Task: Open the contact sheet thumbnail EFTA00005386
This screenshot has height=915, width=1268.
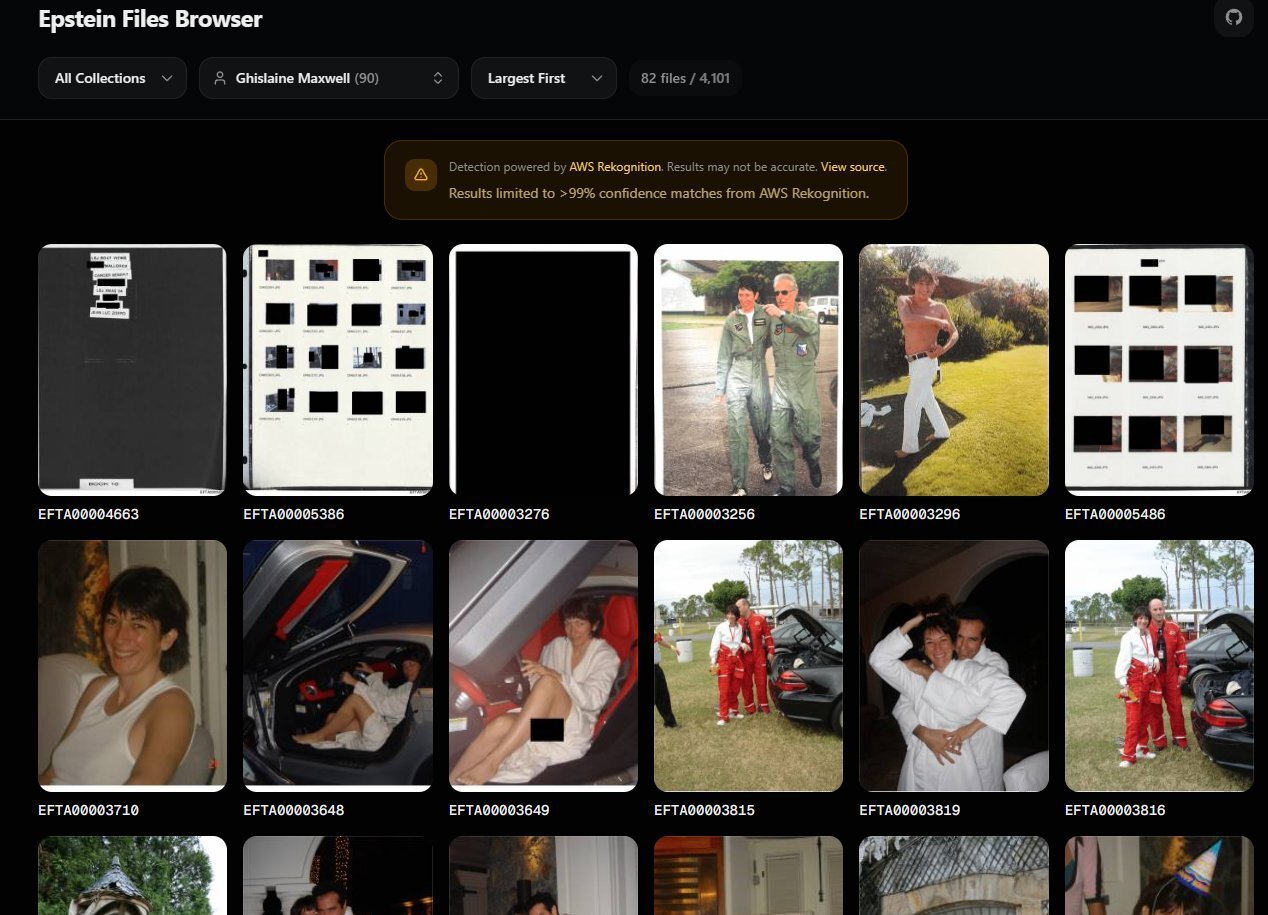Action: pyautogui.click(x=338, y=370)
